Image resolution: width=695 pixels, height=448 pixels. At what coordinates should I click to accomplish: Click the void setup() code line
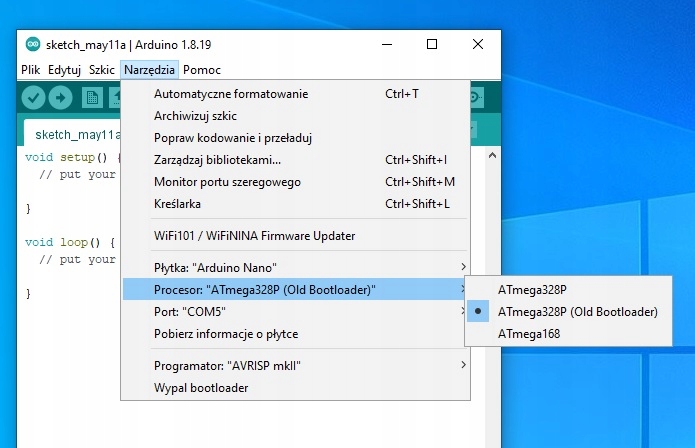[x=73, y=157]
